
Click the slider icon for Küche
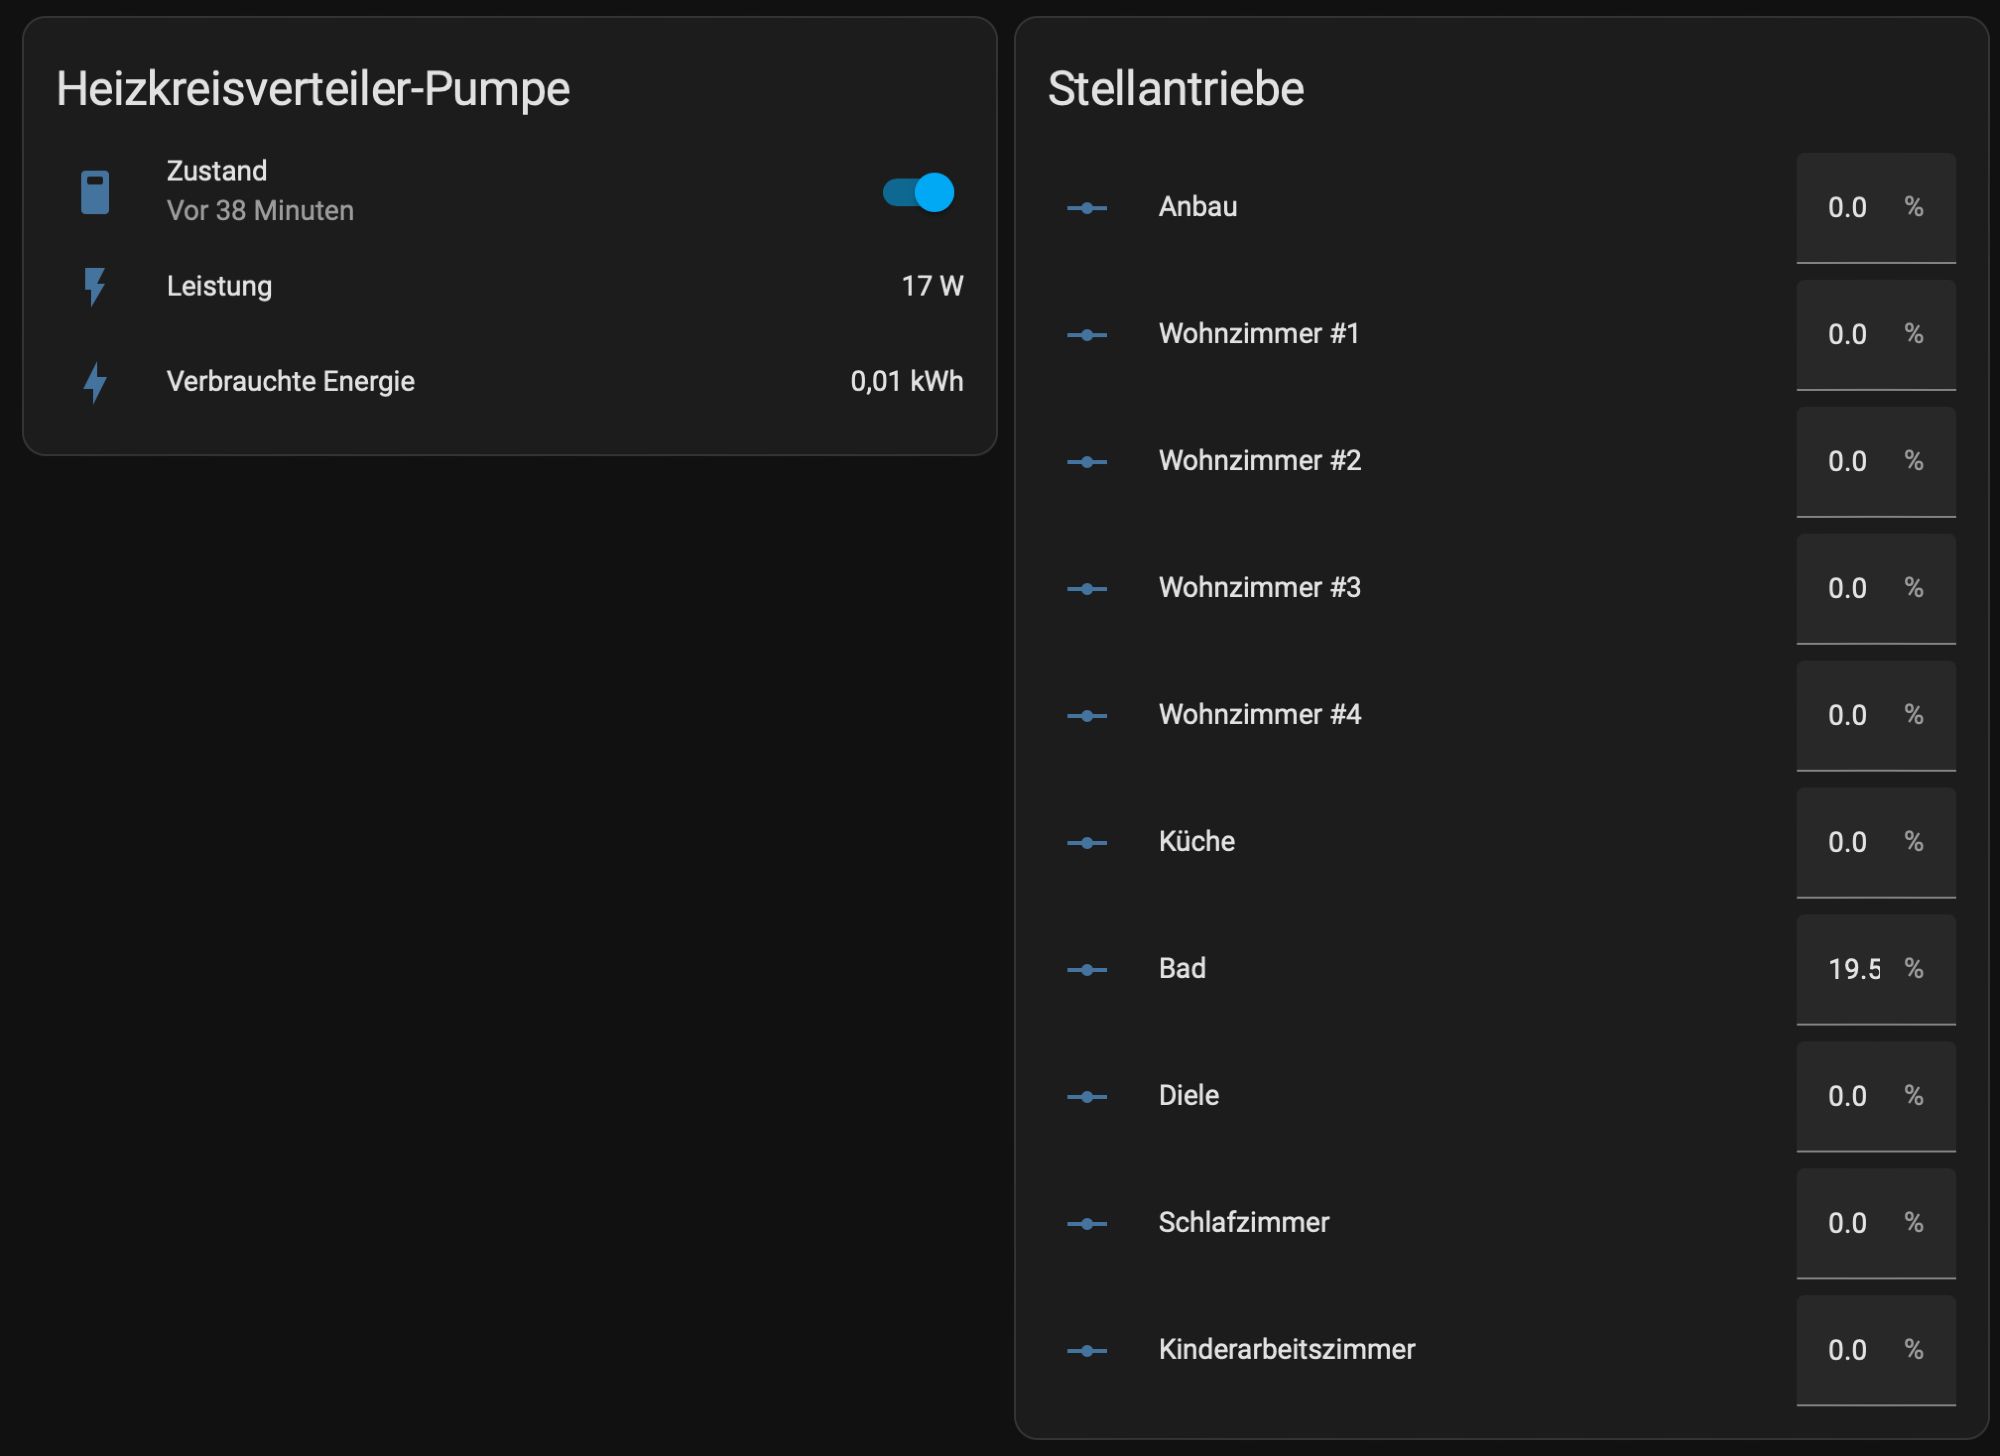click(1087, 843)
